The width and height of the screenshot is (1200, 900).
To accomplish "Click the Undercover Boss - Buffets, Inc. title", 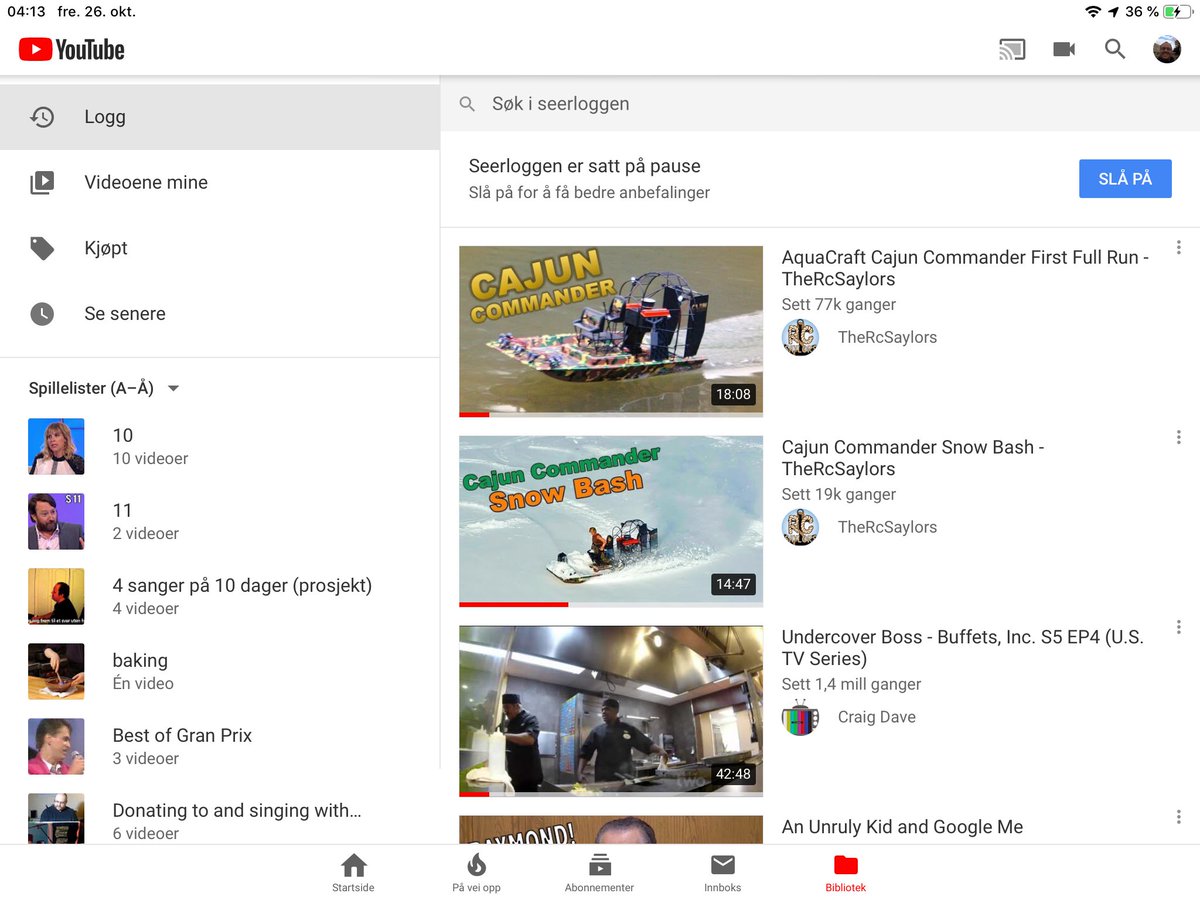I will click(962, 648).
